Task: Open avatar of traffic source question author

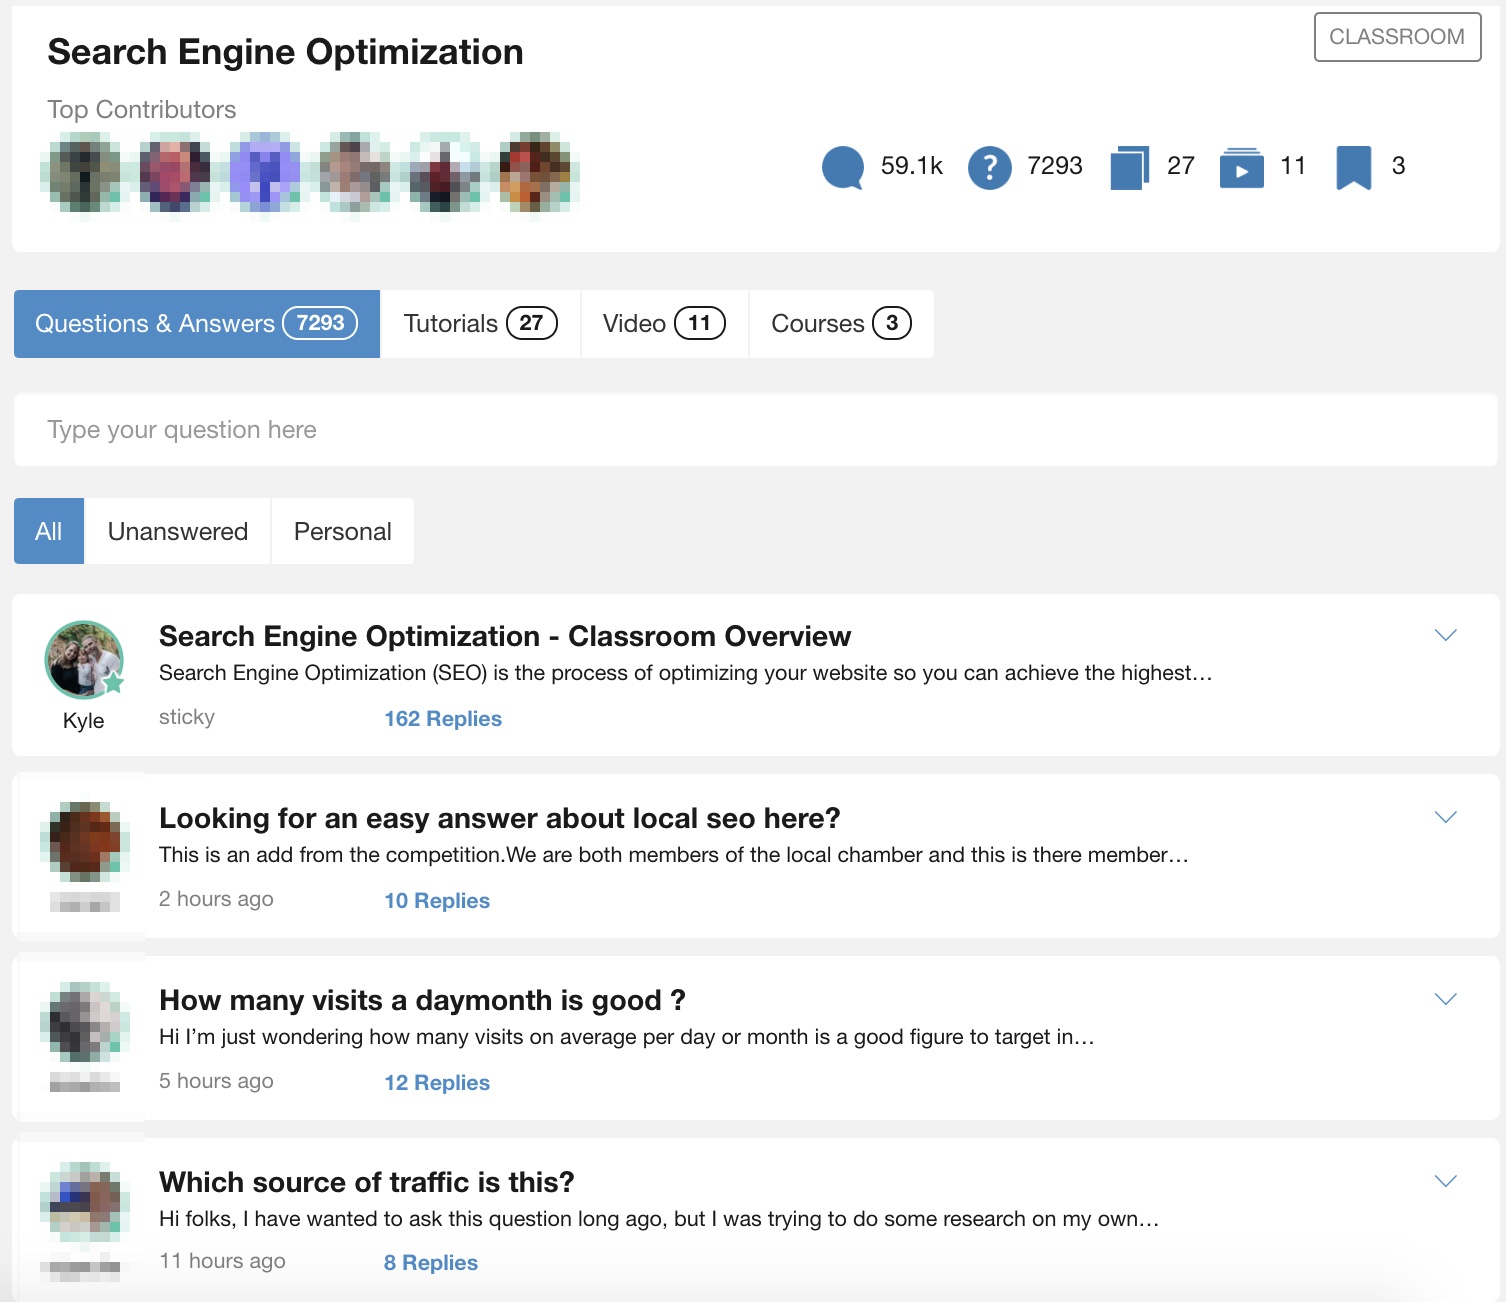Action: [x=85, y=1203]
